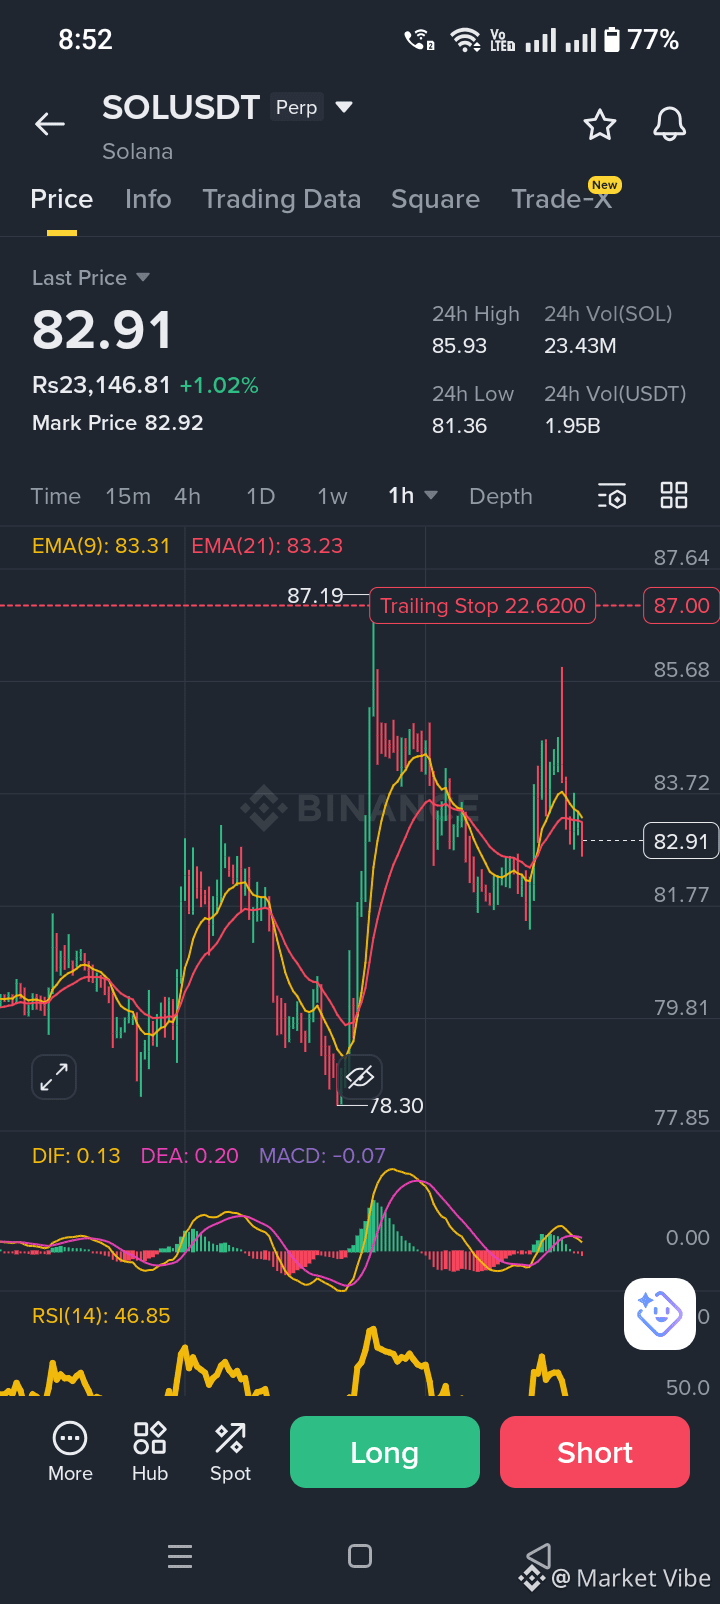Screen dimensions: 720x1604
Task: Open the four-square chart layout icon
Action: (x=674, y=495)
